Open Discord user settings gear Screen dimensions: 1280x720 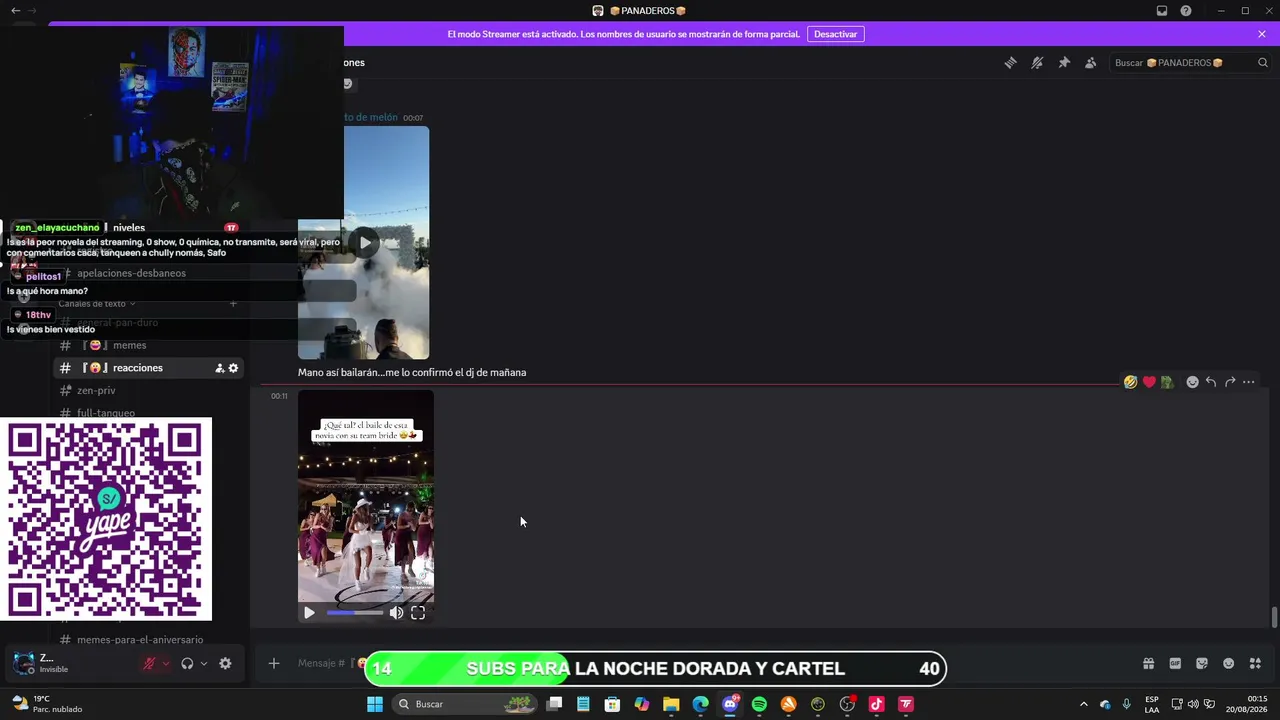(225, 663)
